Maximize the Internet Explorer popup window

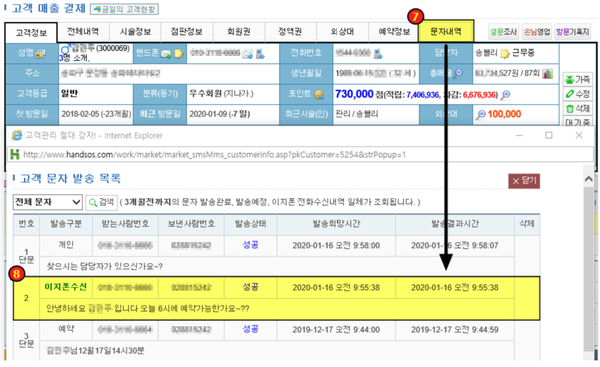tap(549, 135)
